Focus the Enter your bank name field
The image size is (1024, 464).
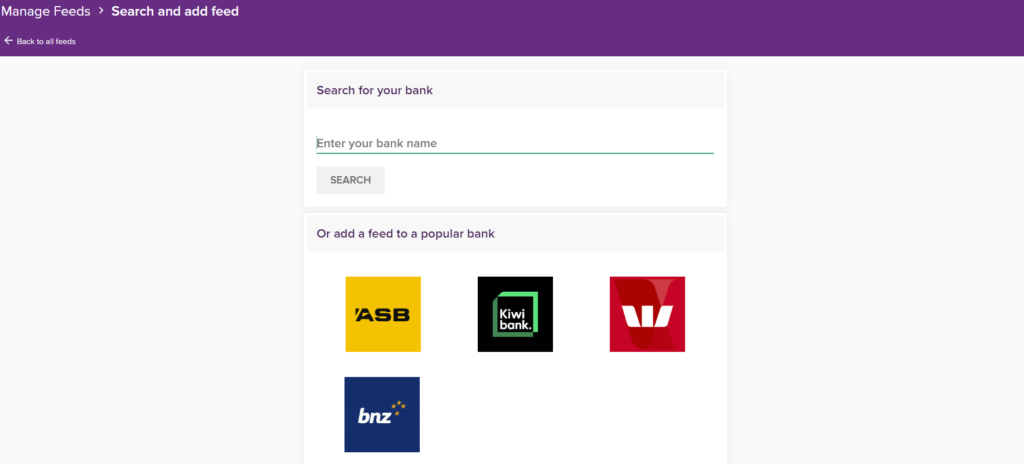(515, 144)
